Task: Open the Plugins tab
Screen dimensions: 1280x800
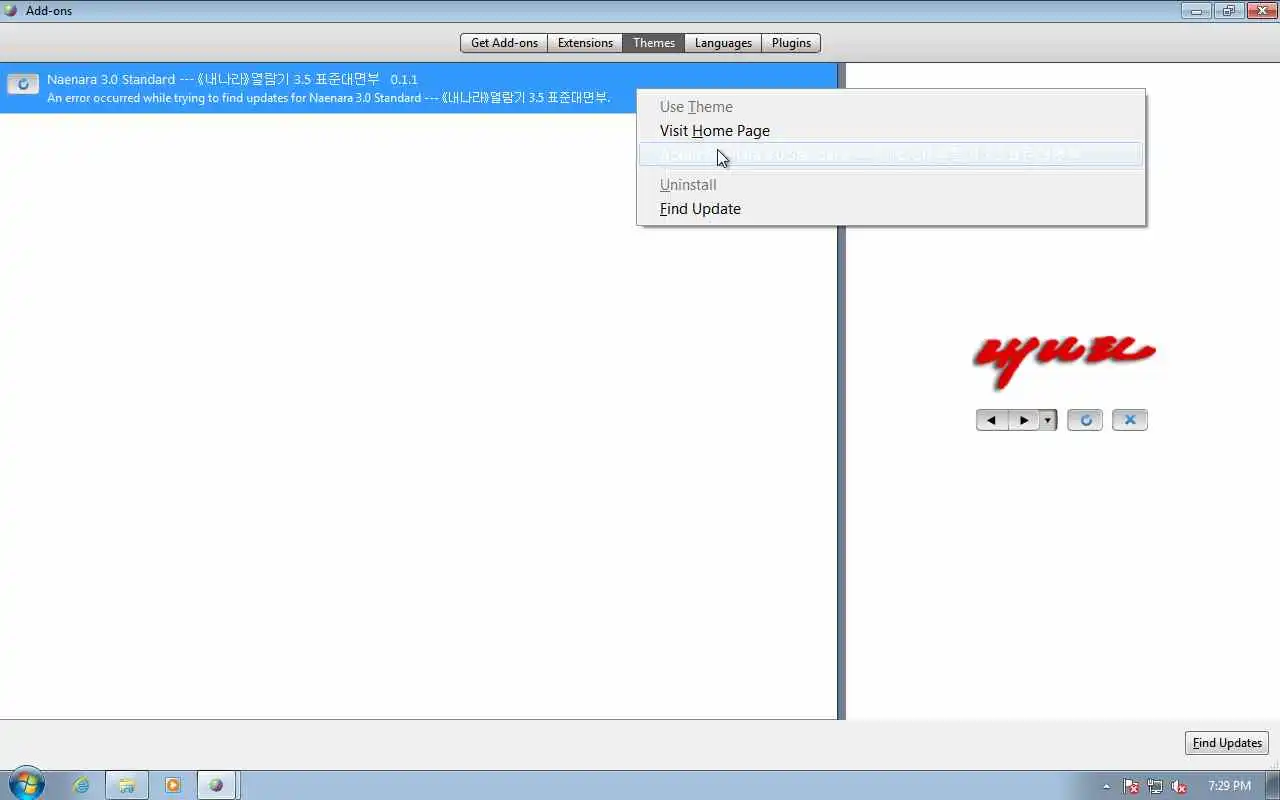Action: pyautogui.click(x=791, y=43)
